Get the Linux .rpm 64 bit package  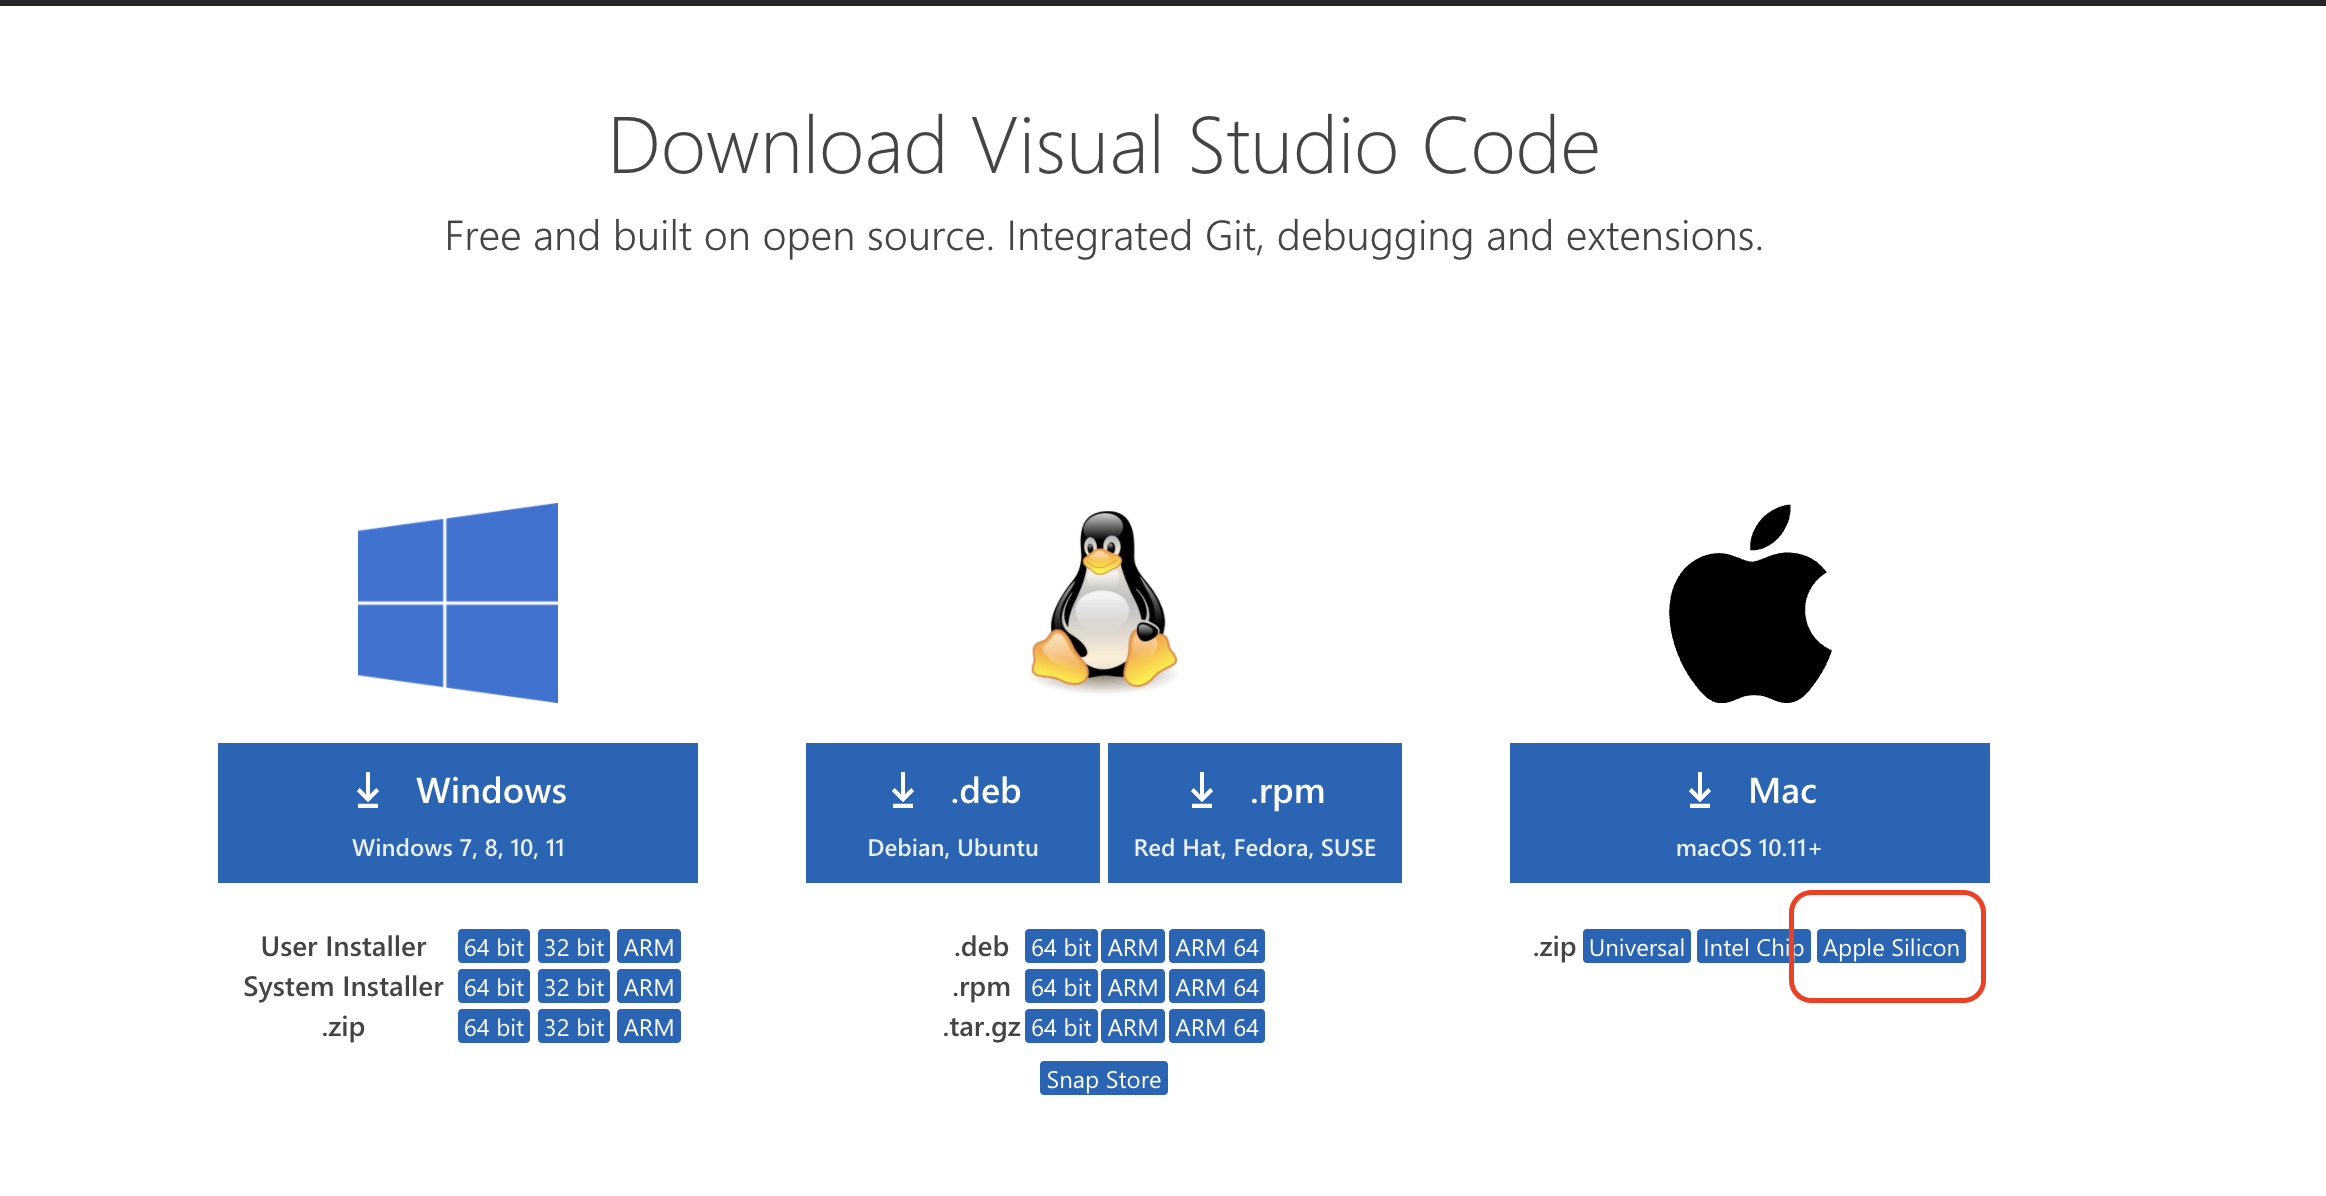(x=1060, y=987)
